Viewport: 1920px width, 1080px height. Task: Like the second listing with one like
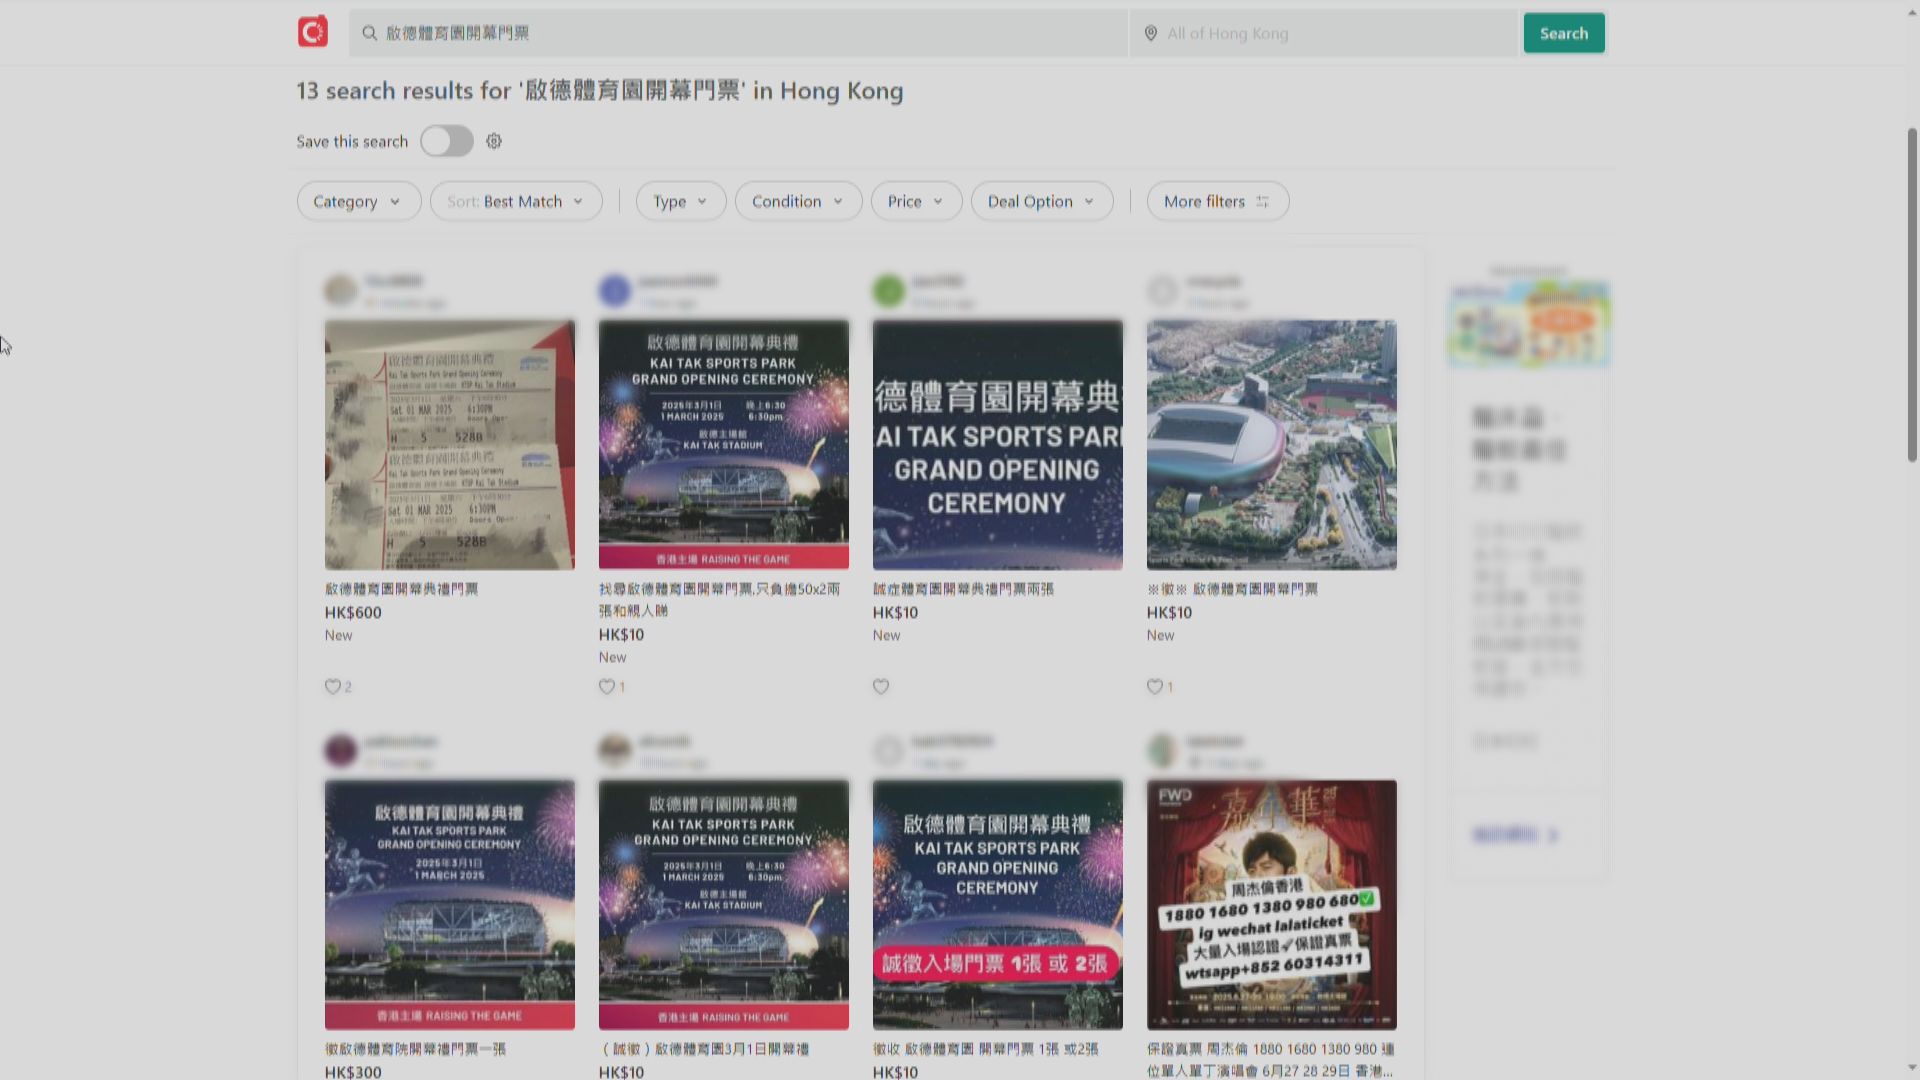606,687
